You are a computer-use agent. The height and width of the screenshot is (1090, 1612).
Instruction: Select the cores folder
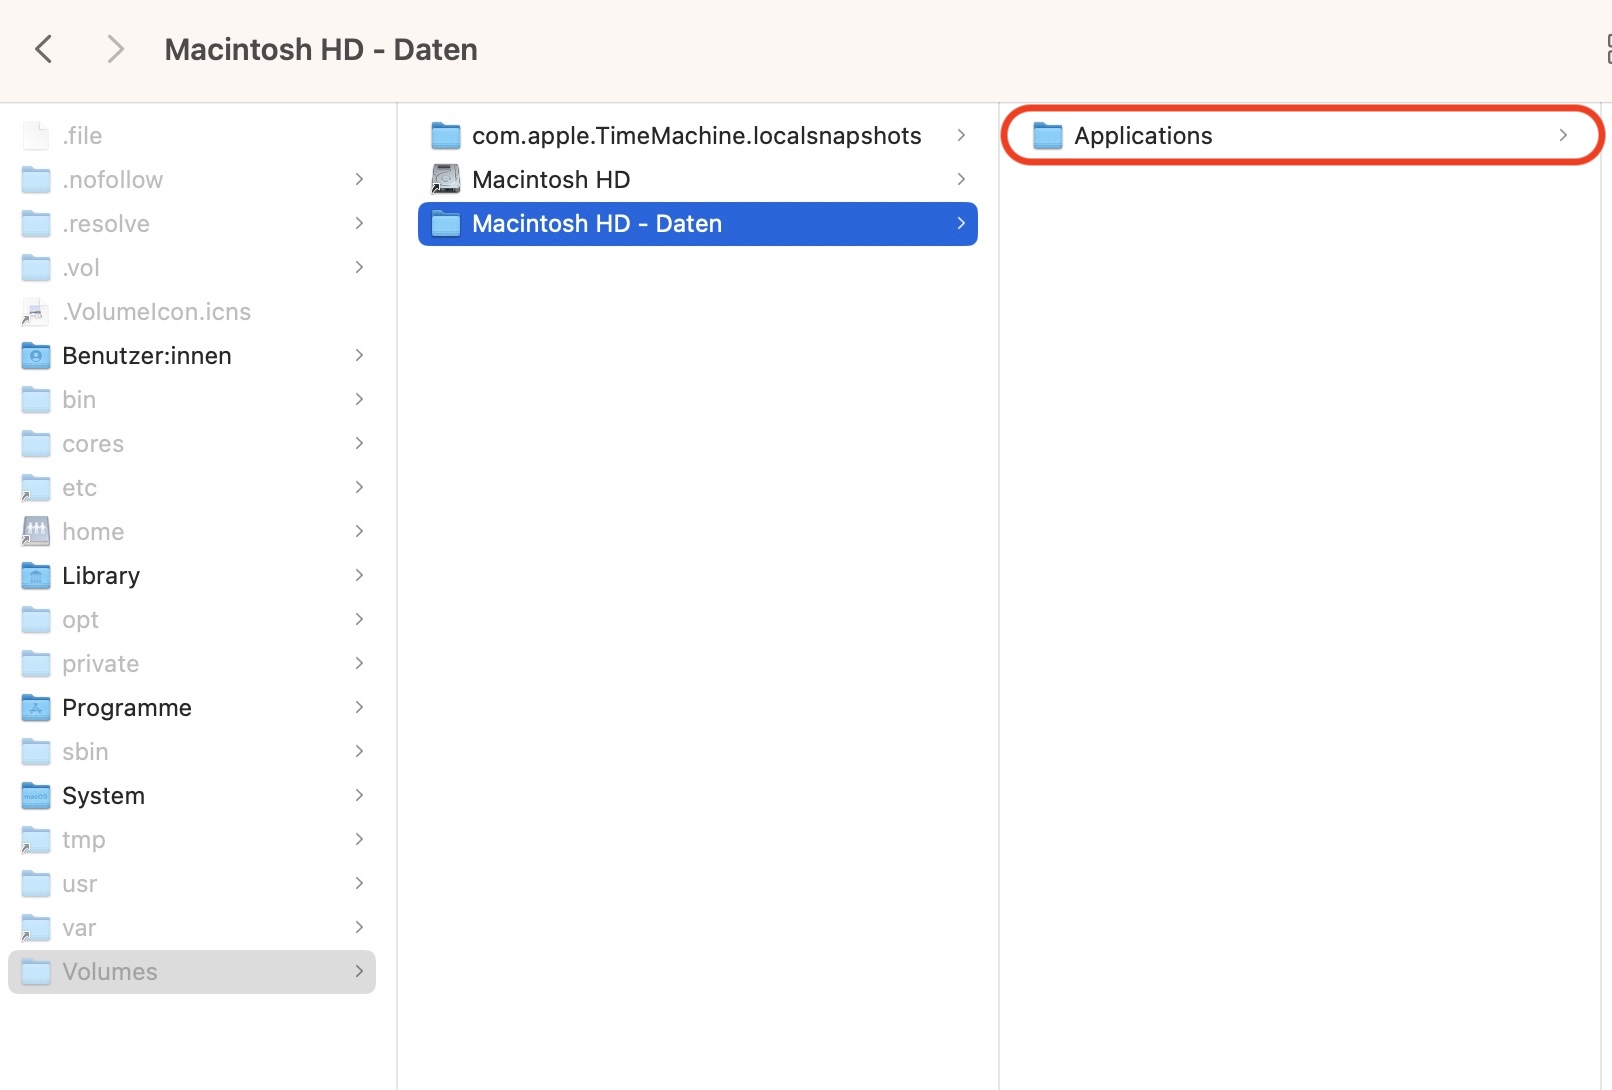[x=93, y=444]
